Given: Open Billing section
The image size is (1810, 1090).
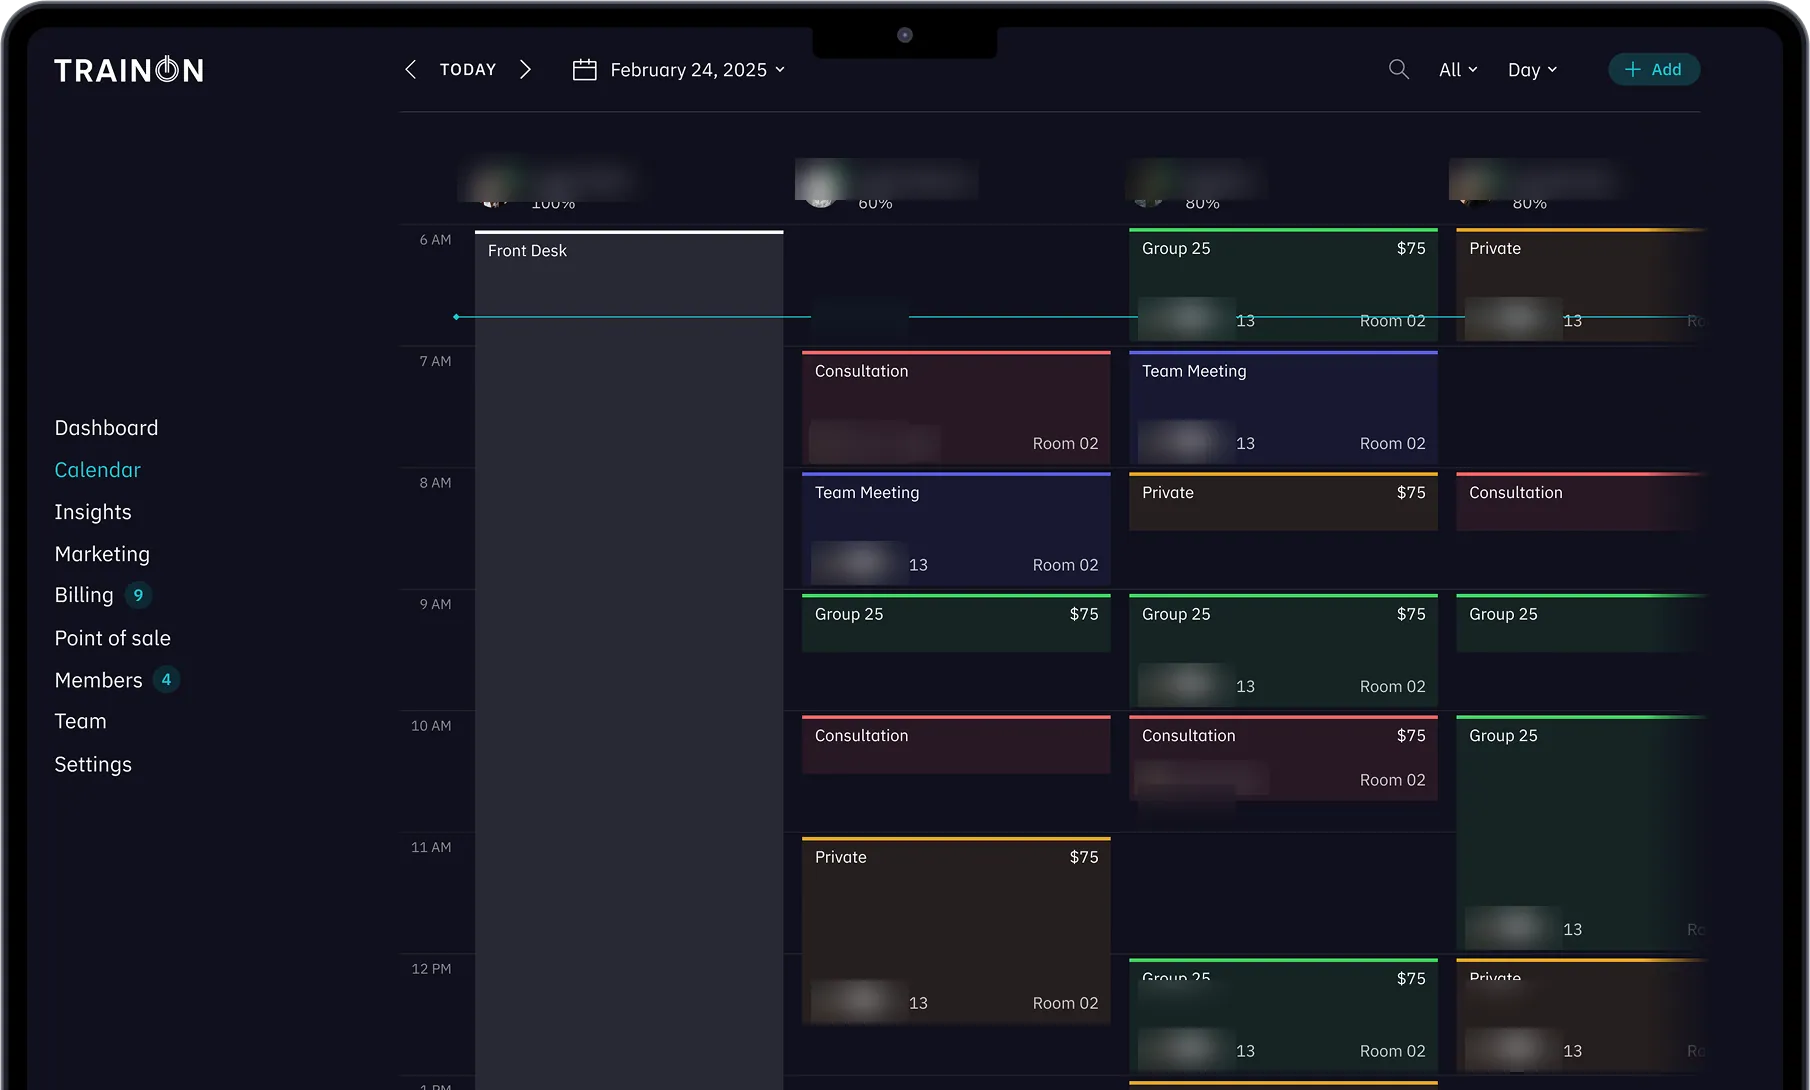Looking at the screenshot, I should pos(84,595).
